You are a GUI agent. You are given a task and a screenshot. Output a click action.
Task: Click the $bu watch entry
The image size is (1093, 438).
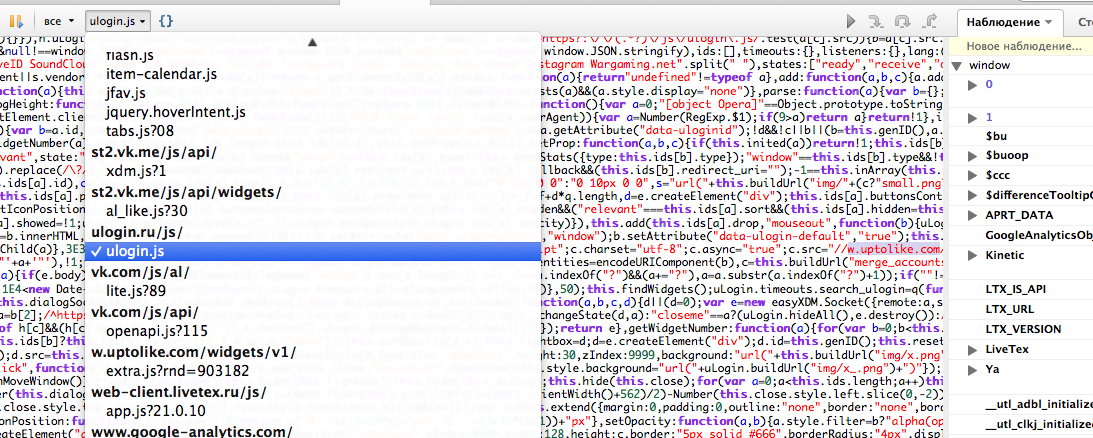click(996, 136)
